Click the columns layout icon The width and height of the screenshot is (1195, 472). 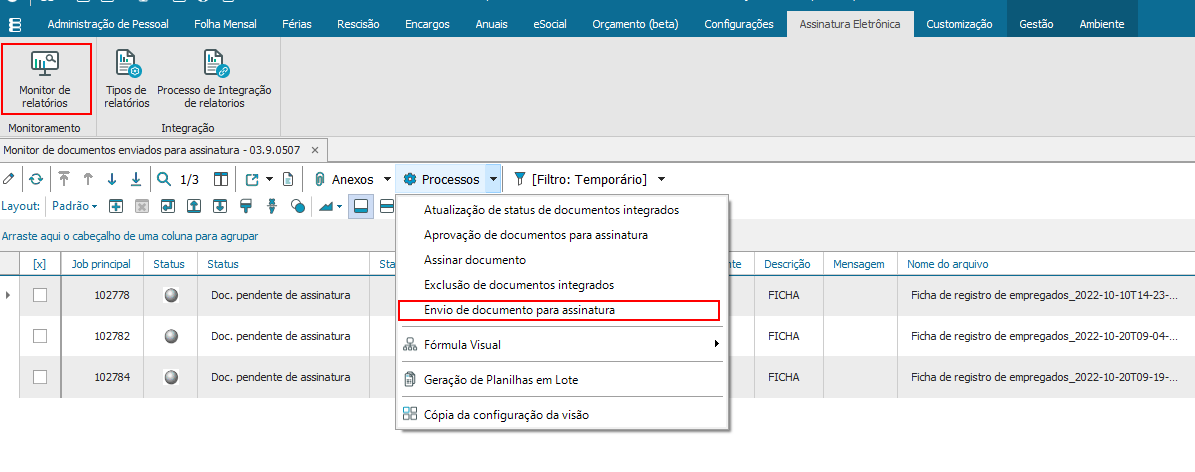[220, 179]
